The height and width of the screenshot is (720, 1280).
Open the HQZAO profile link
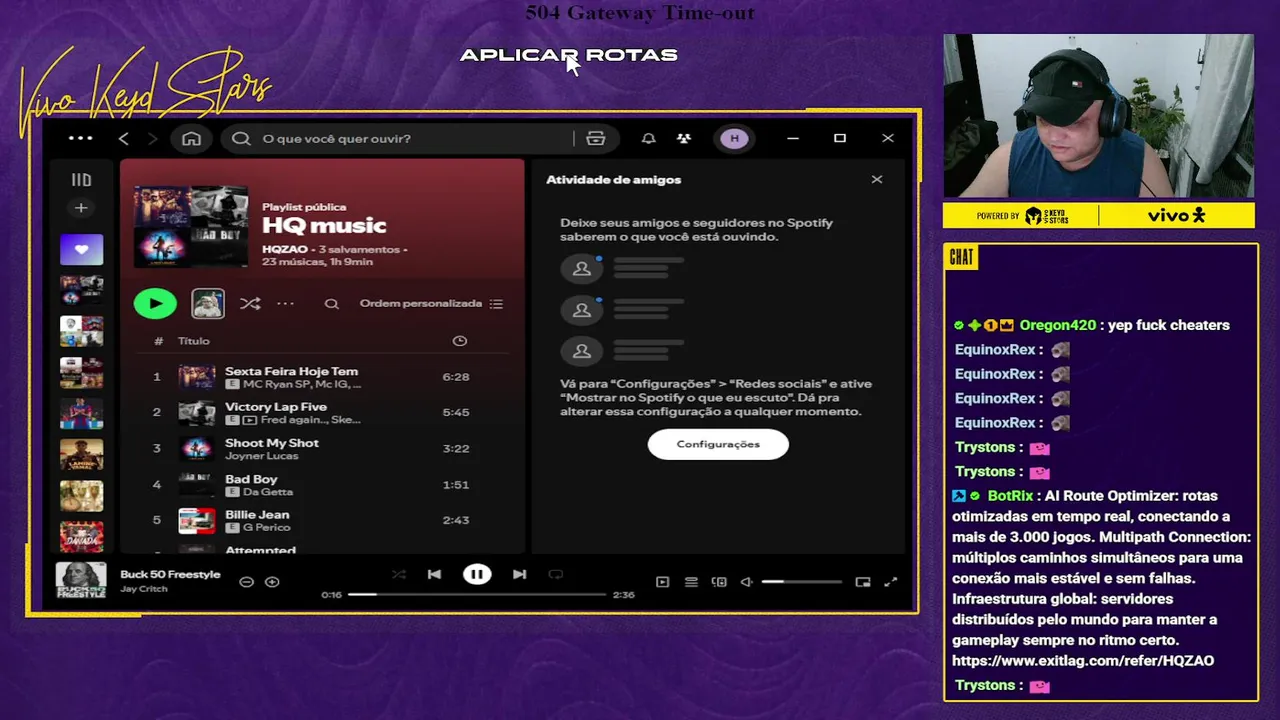pos(285,249)
